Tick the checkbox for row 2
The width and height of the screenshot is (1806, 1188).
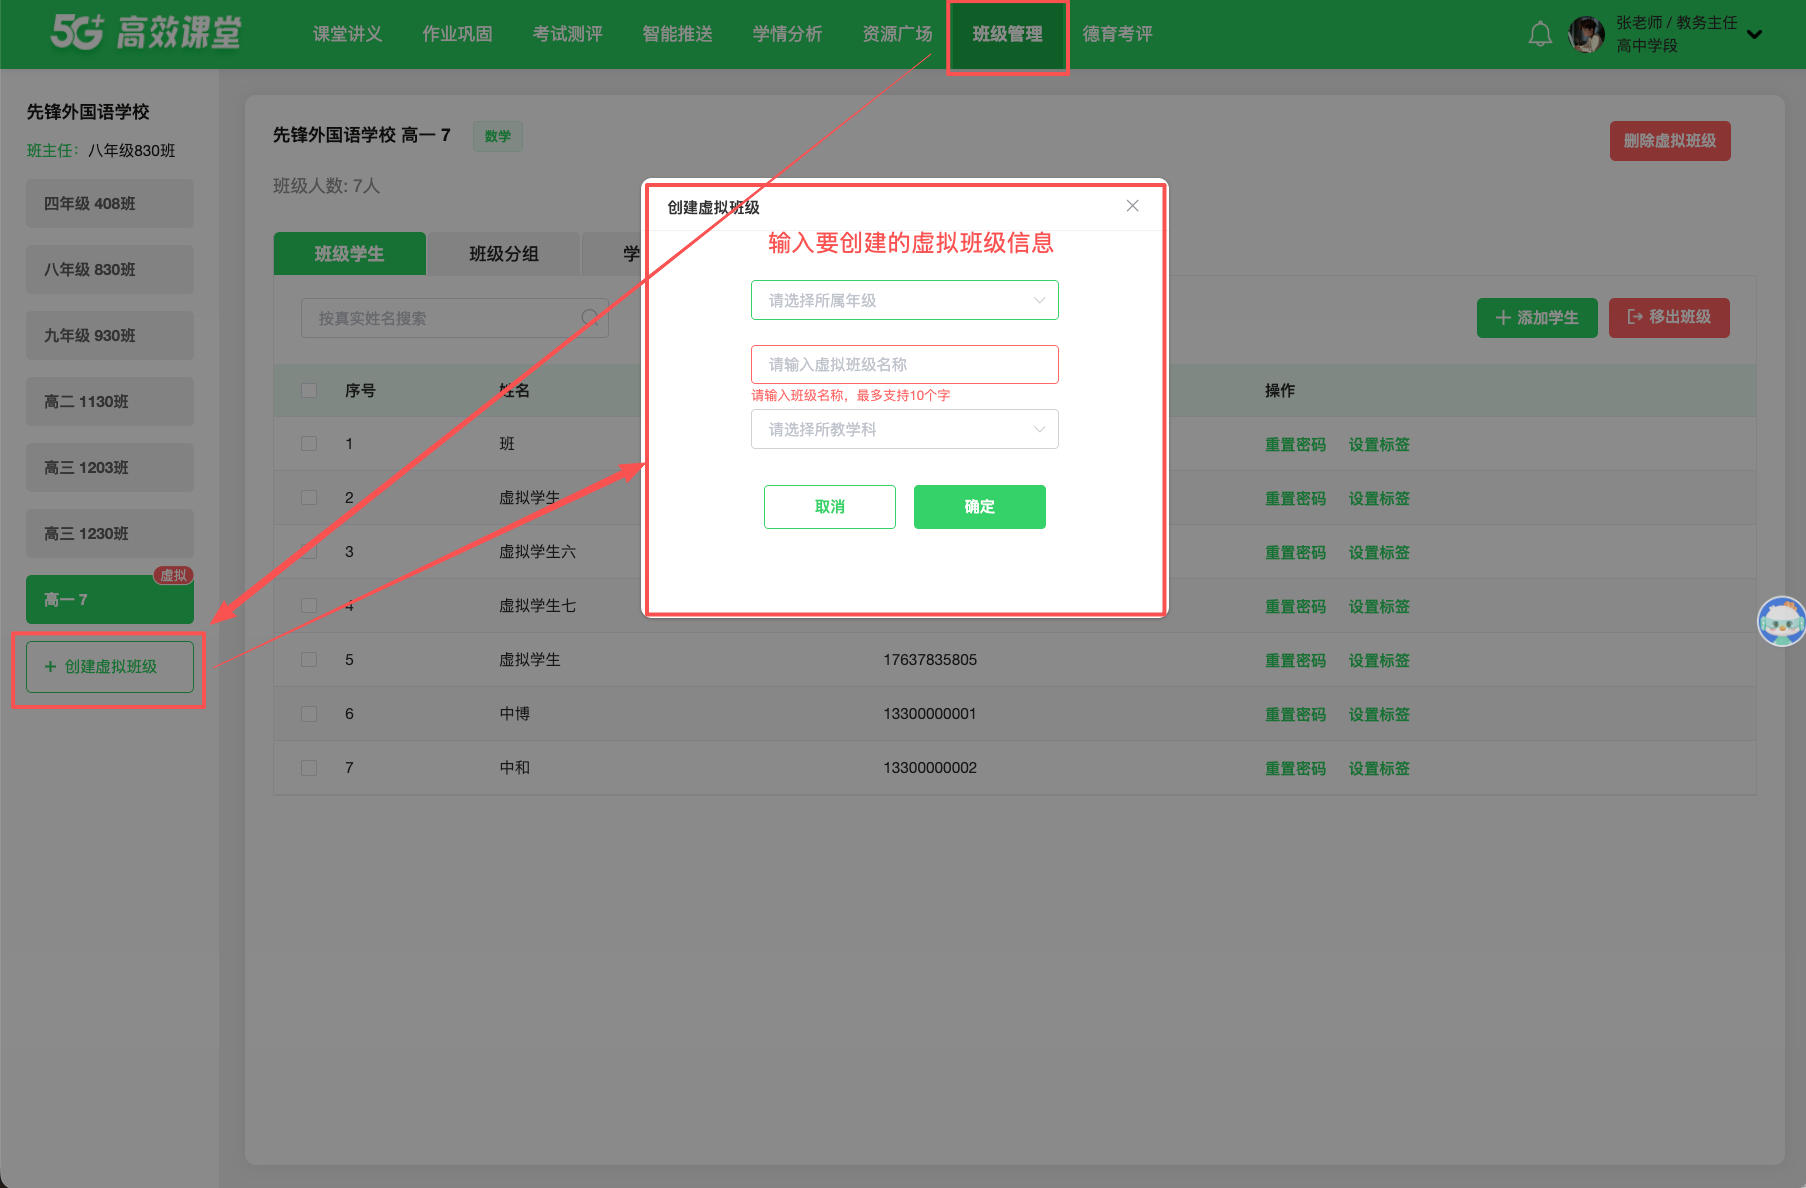[309, 498]
